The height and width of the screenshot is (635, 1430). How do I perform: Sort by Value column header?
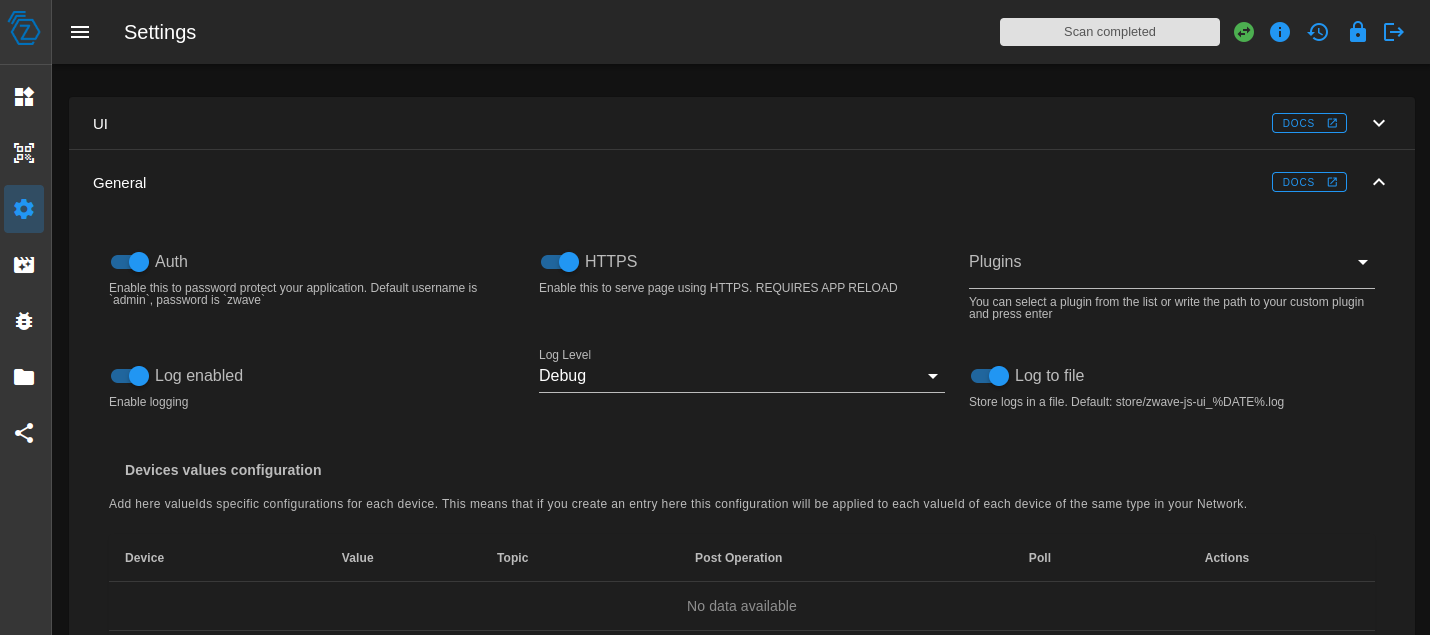pyautogui.click(x=357, y=558)
